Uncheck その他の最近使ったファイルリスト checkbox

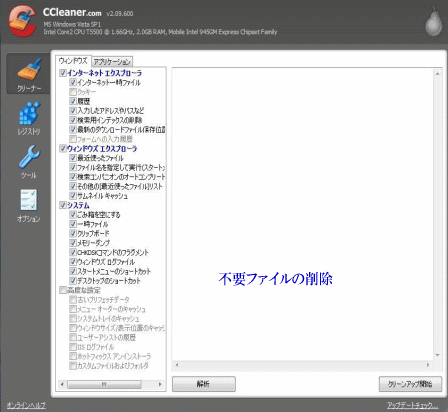pyautogui.click(x=73, y=186)
